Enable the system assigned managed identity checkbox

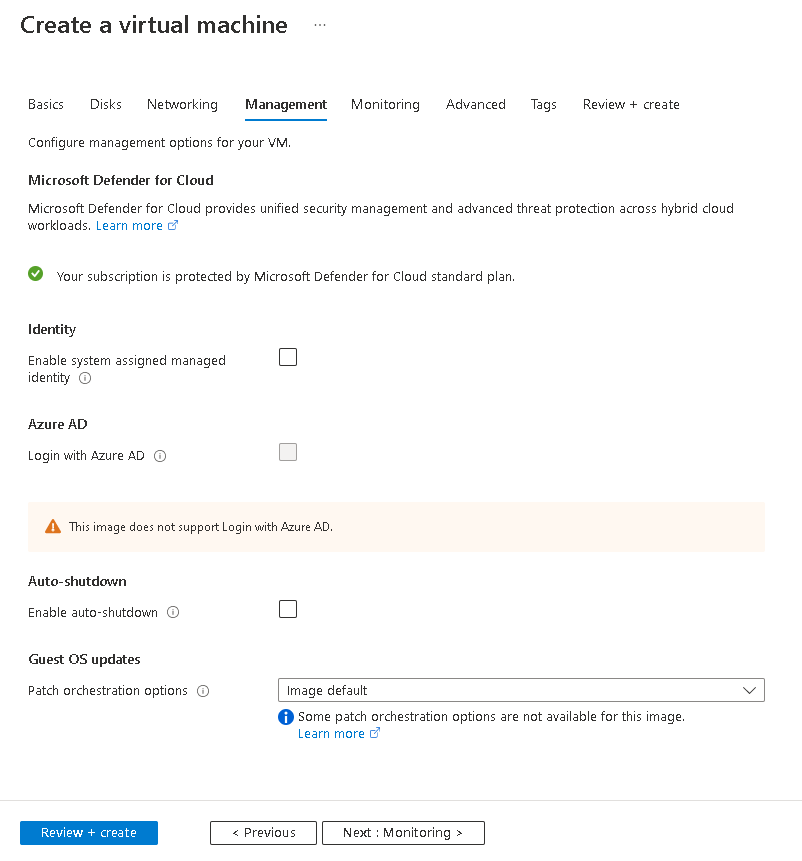pos(288,357)
